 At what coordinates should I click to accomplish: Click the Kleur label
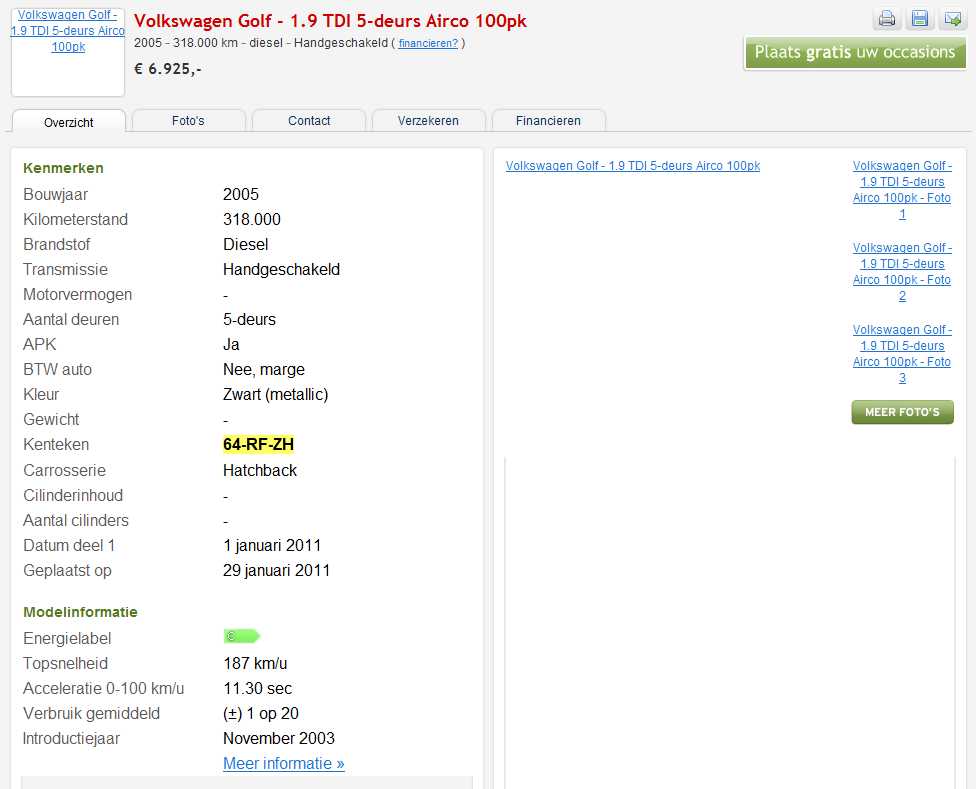point(41,394)
